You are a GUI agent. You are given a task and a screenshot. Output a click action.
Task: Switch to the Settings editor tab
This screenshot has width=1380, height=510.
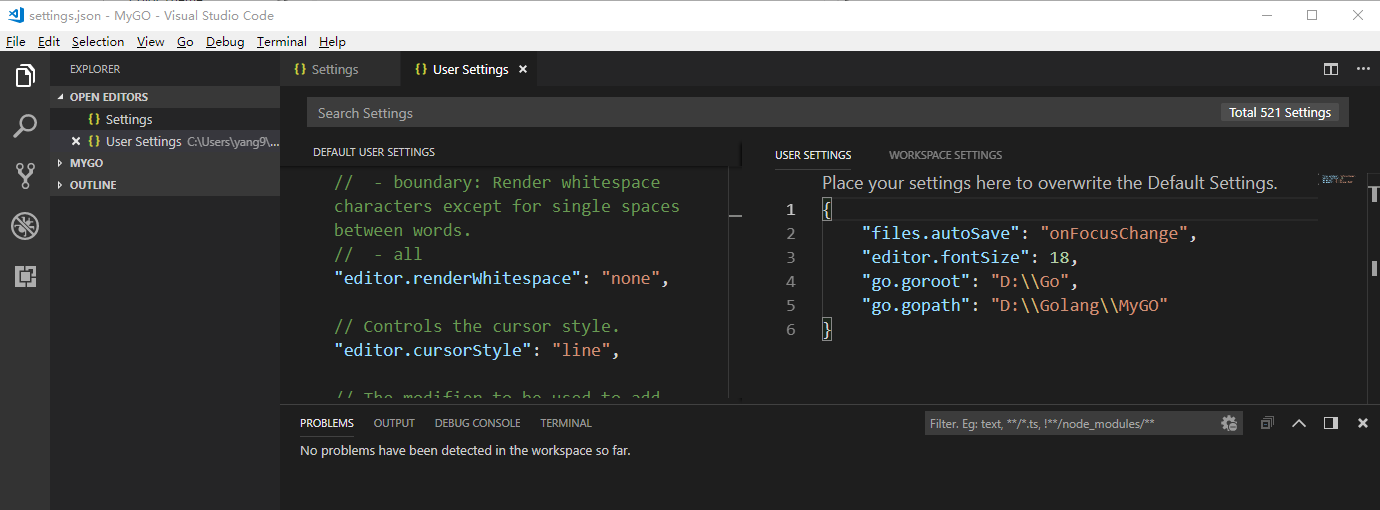tap(334, 69)
